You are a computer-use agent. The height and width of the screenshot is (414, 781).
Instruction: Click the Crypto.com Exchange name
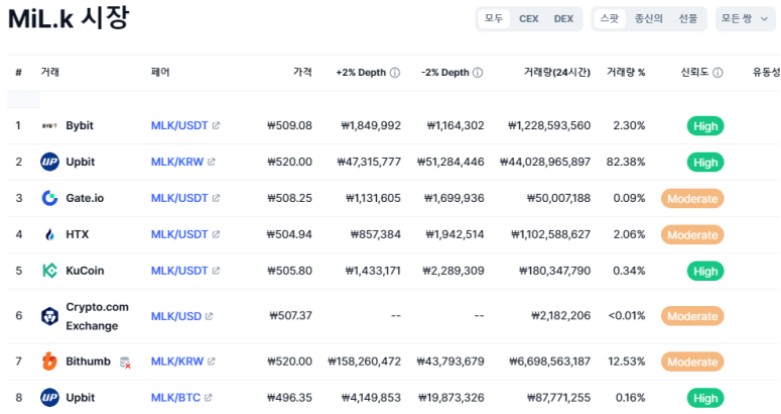coord(97,316)
